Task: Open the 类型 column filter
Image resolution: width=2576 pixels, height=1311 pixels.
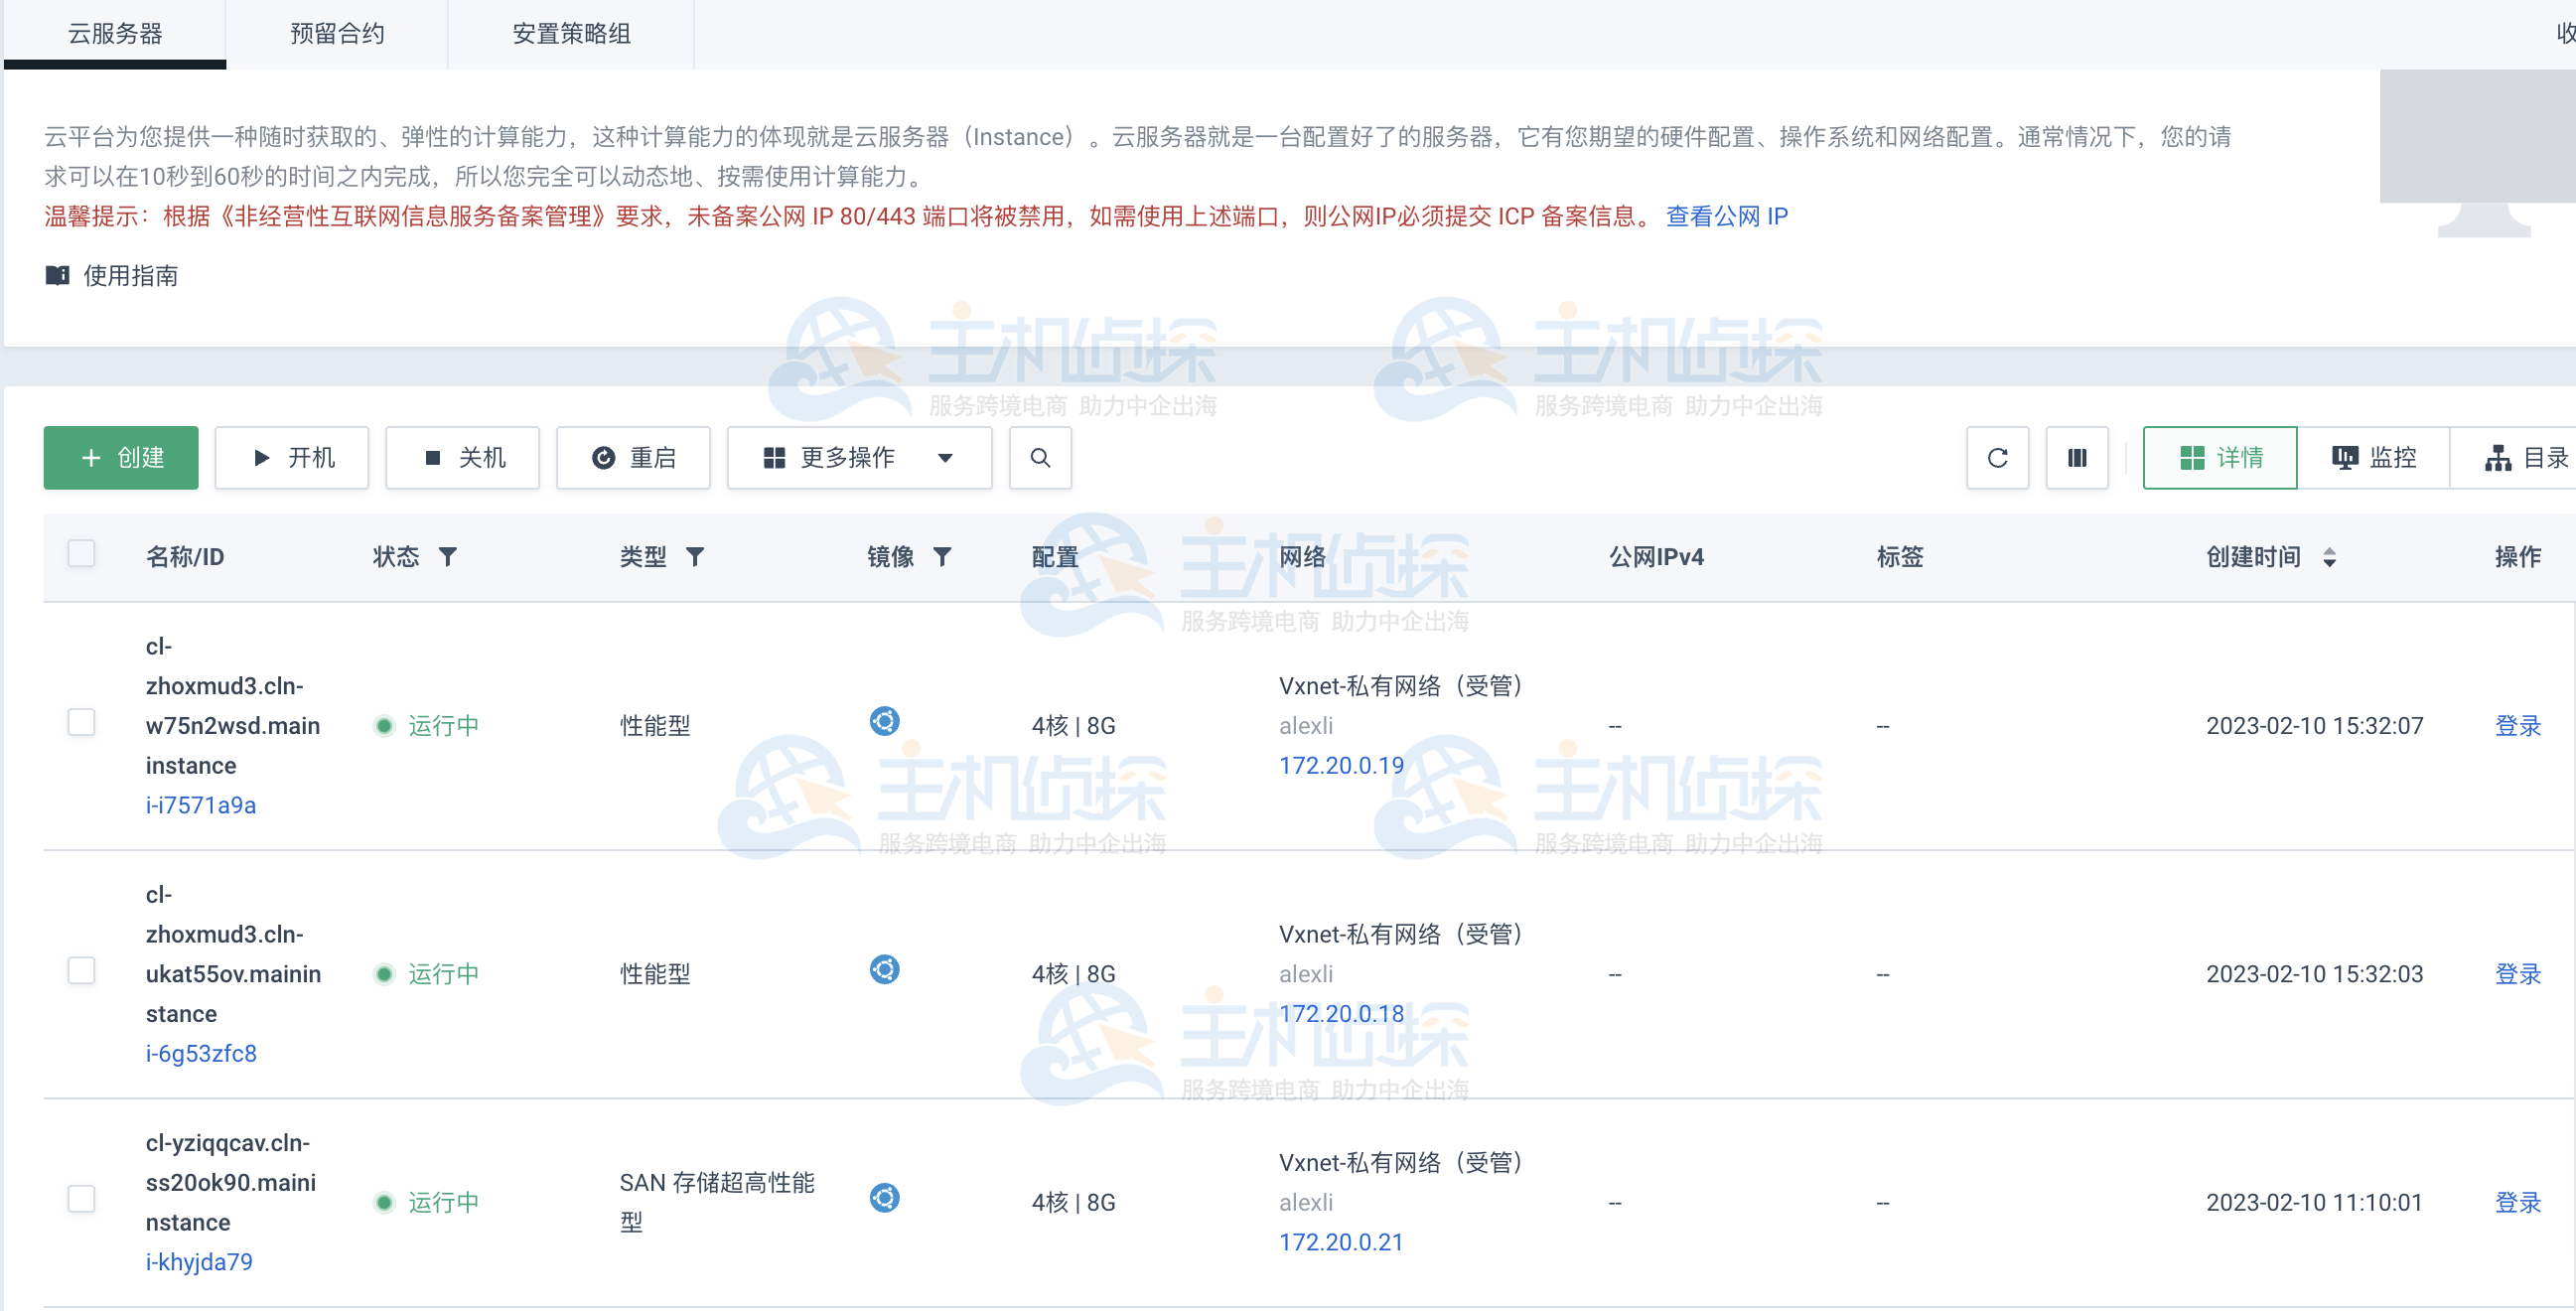Action: pos(695,557)
